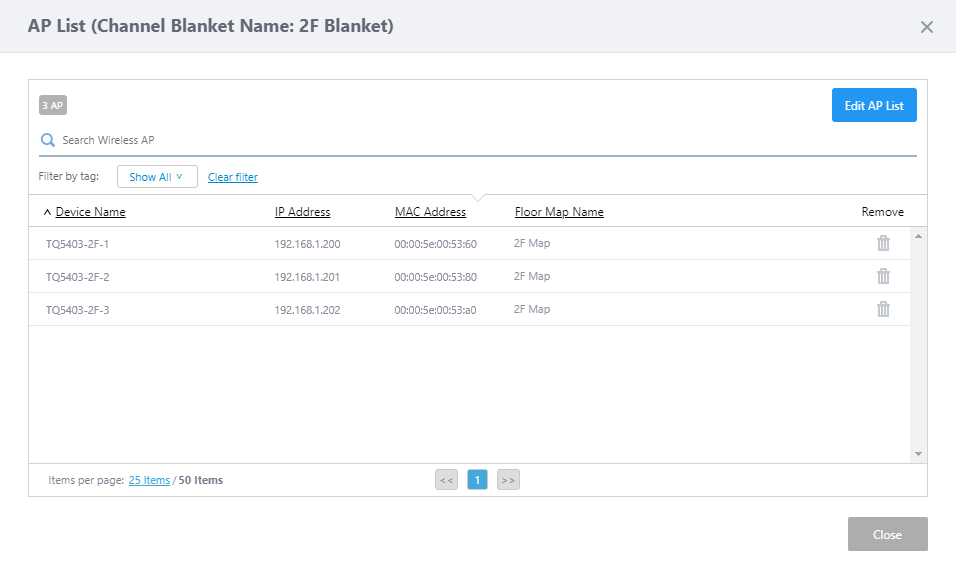Go to next page using >> button
Viewport: 956px width, 569px height.
[508, 480]
